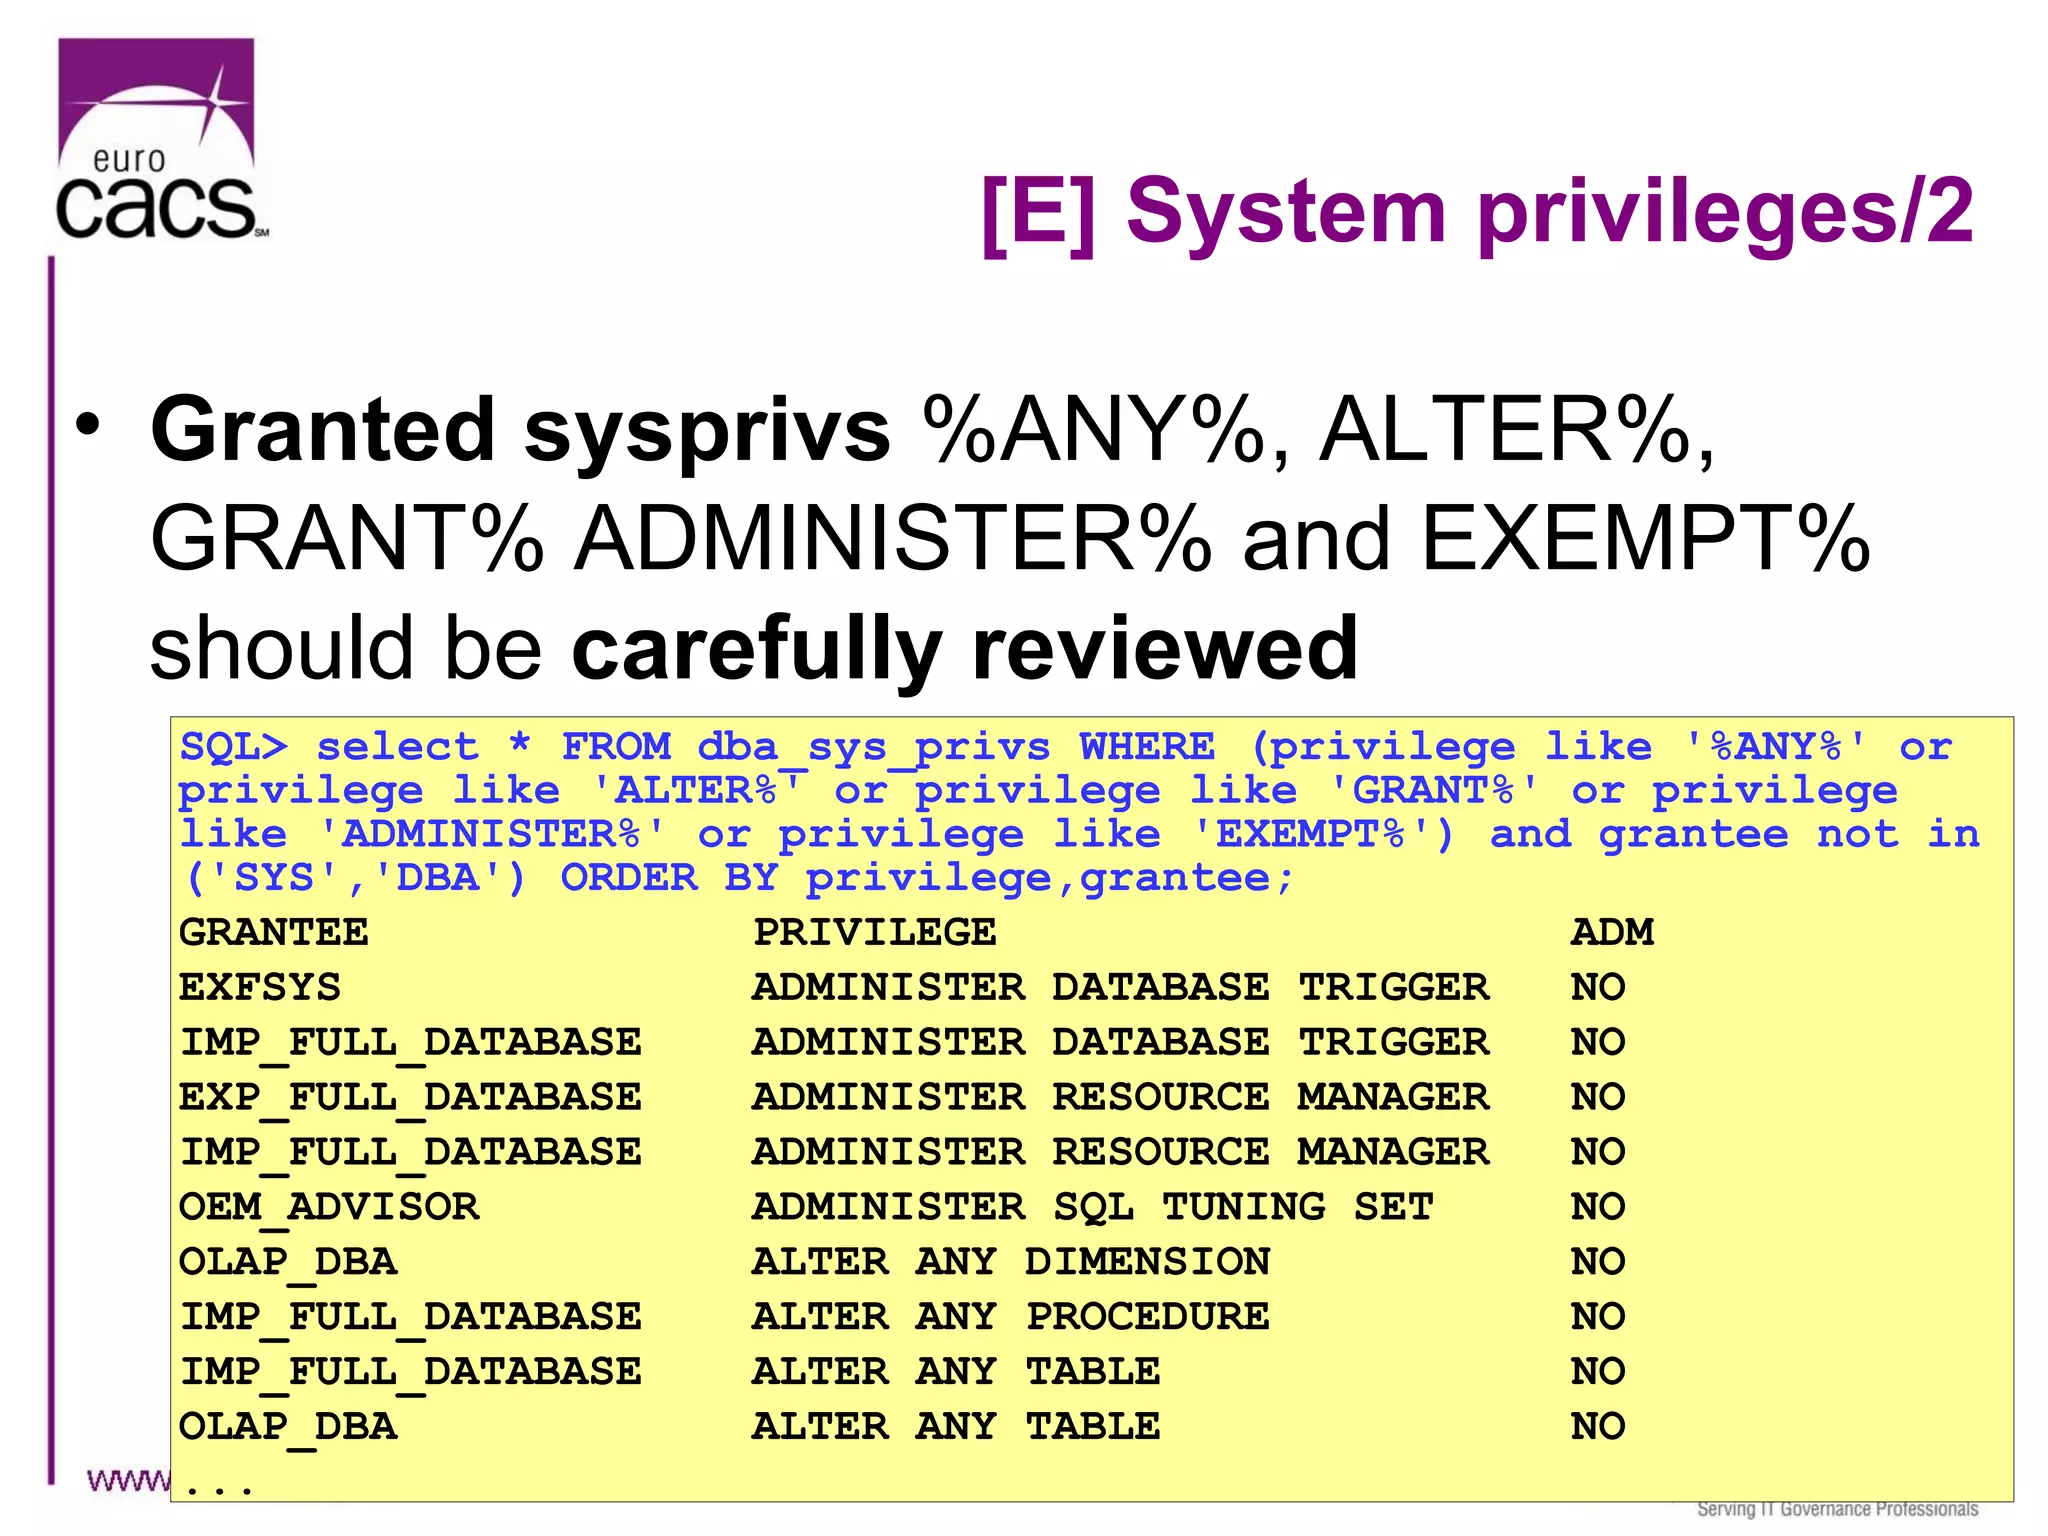The width and height of the screenshot is (2048, 1536).
Task: Click 'ALTER ANY PROCEDURE' privilege cell
Action: point(1011,1317)
